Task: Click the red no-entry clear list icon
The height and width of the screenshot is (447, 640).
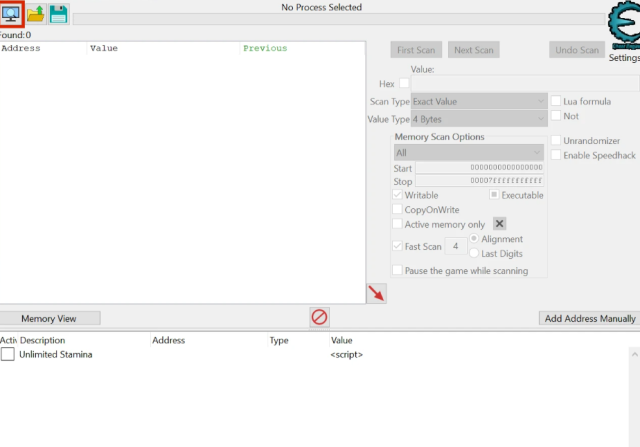Action: (x=319, y=317)
